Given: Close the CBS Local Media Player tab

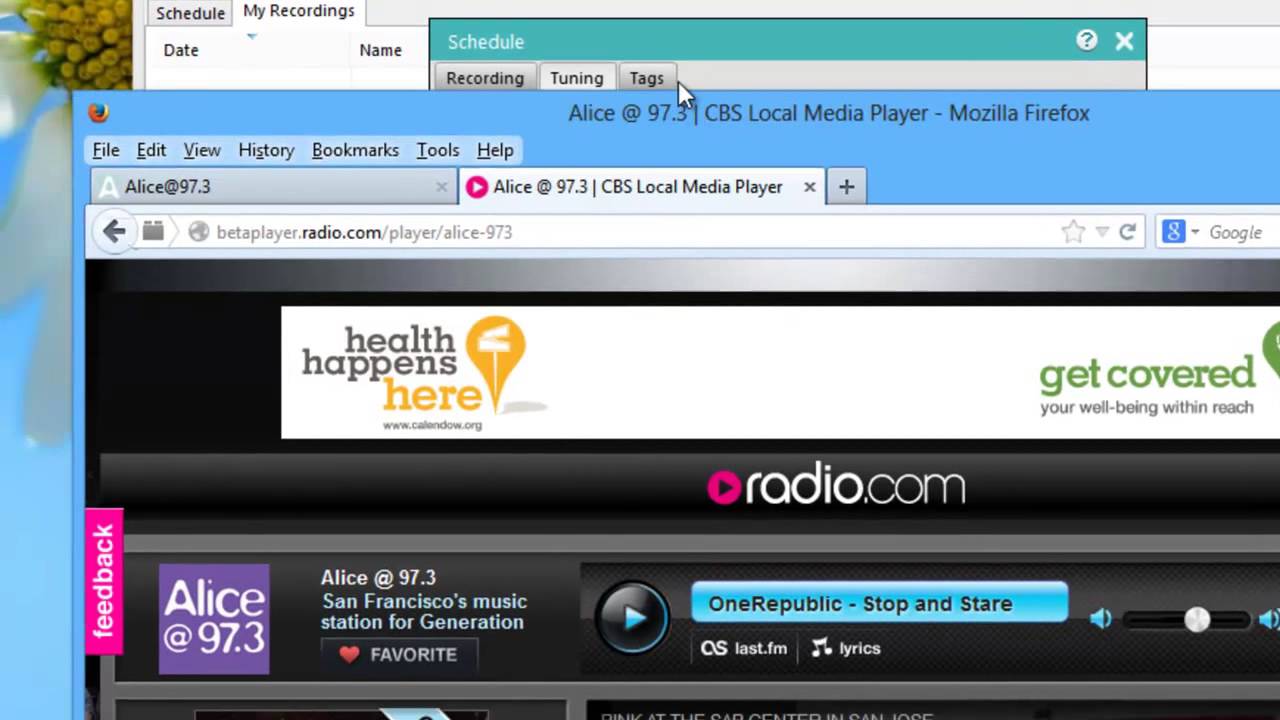Looking at the screenshot, I should point(809,187).
